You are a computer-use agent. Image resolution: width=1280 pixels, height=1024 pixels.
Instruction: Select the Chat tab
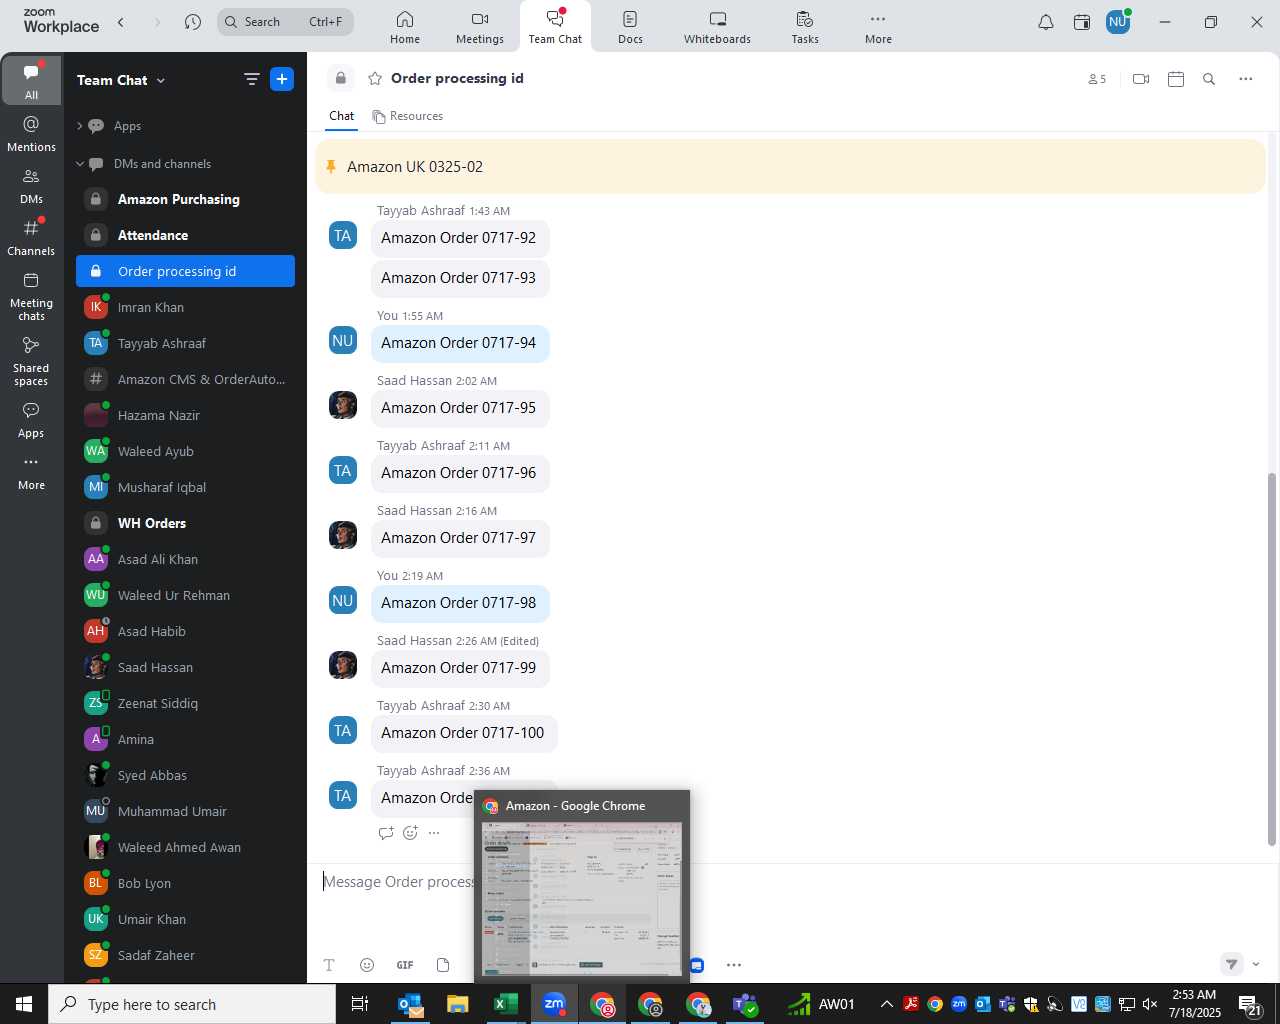(342, 116)
